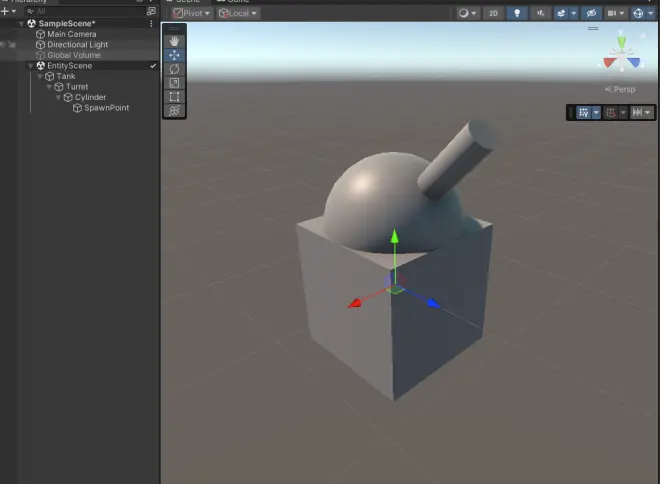Toggle Directional Light pickability hand icon
The width and height of the screenshot is (660, 484).
tap(12, 45)
